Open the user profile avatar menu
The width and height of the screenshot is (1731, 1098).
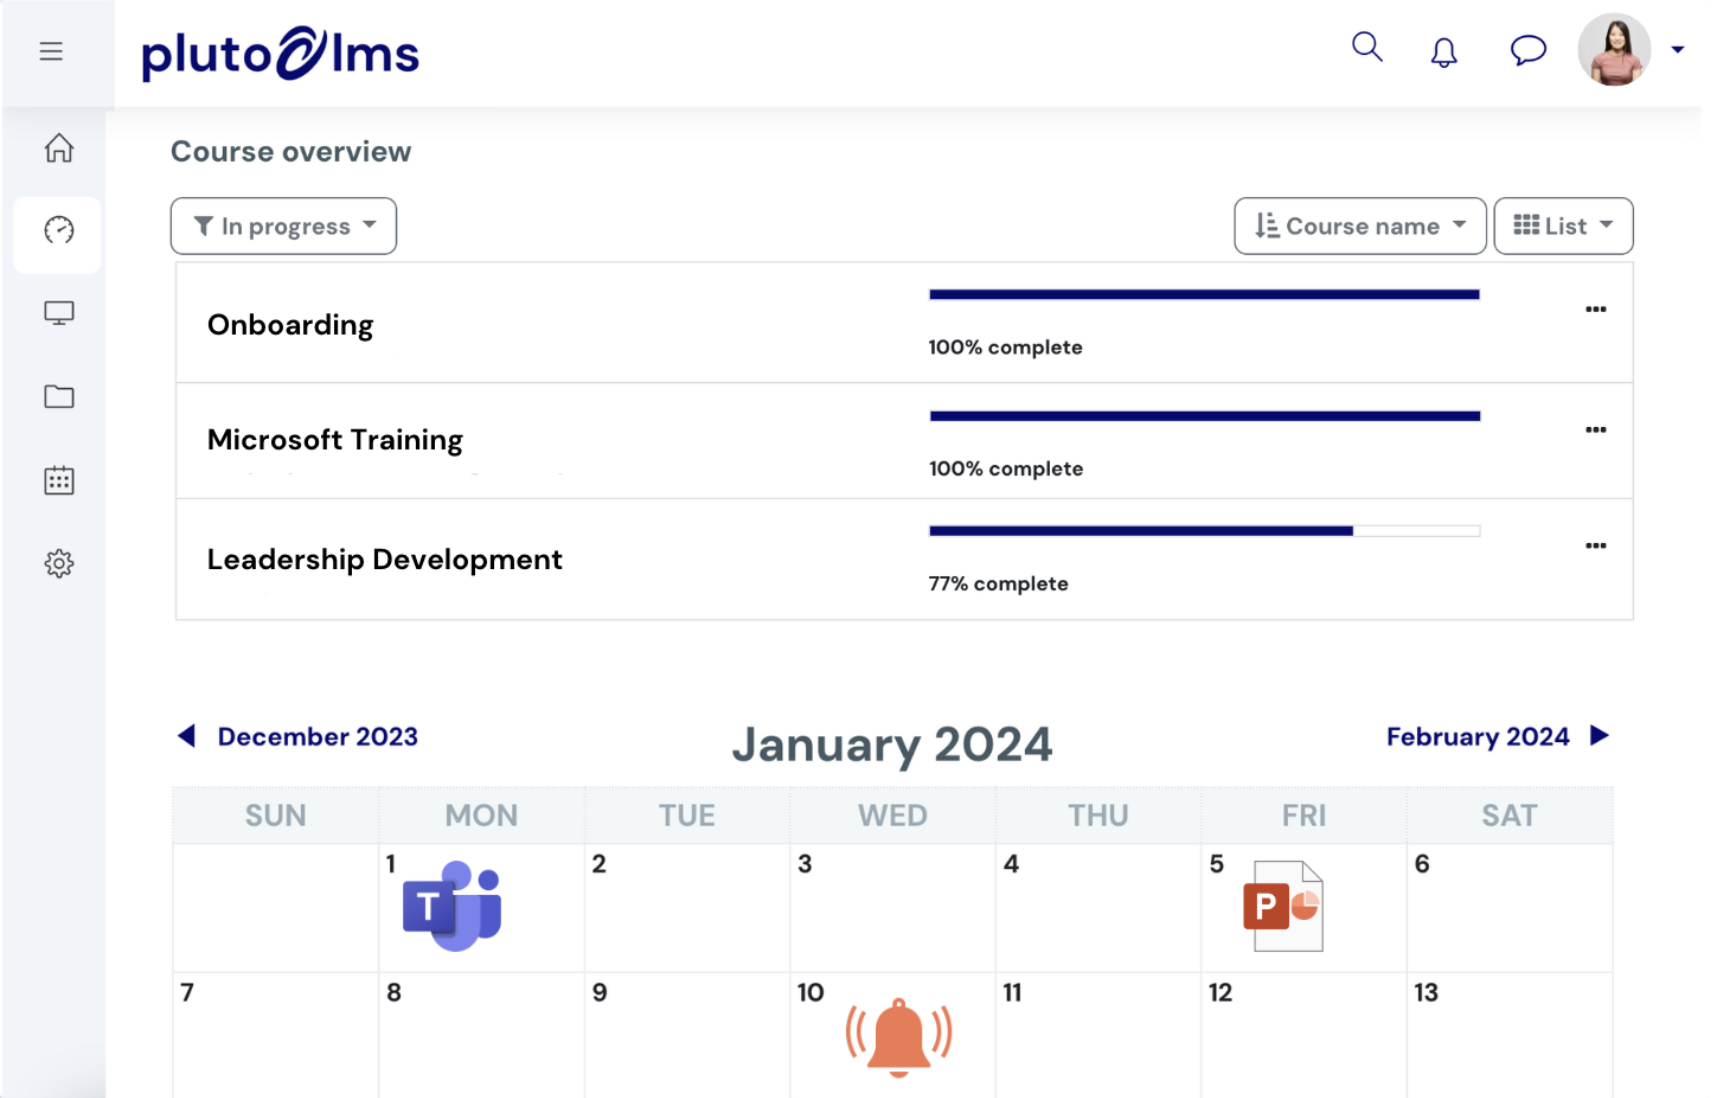(1614, 50)
